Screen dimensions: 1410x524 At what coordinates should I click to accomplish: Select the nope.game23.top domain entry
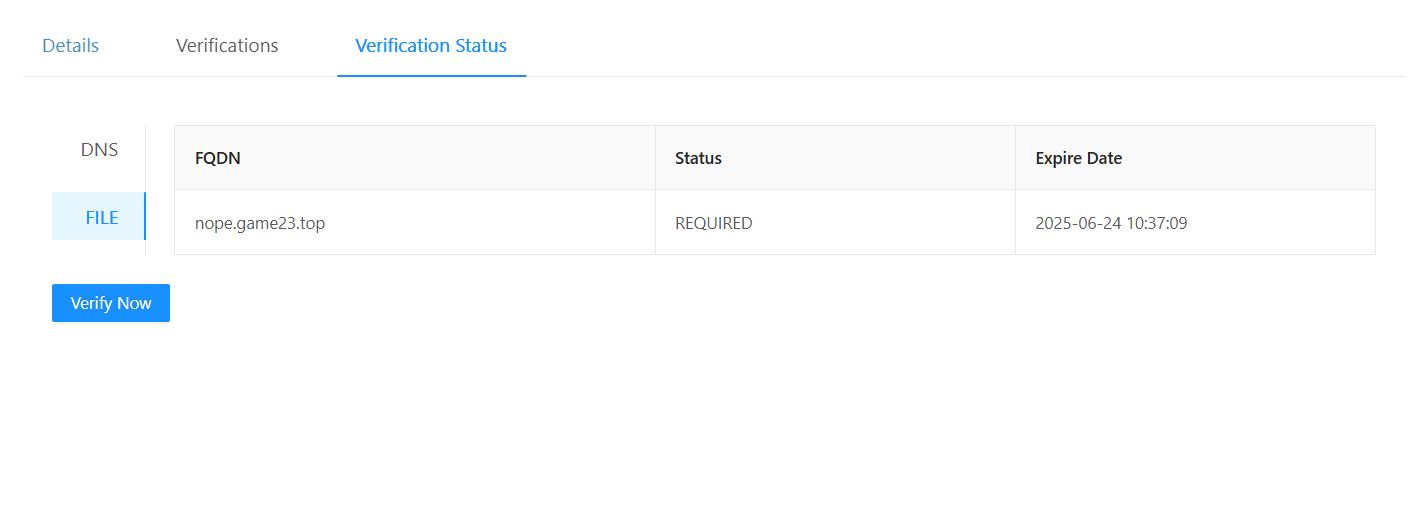260,223
